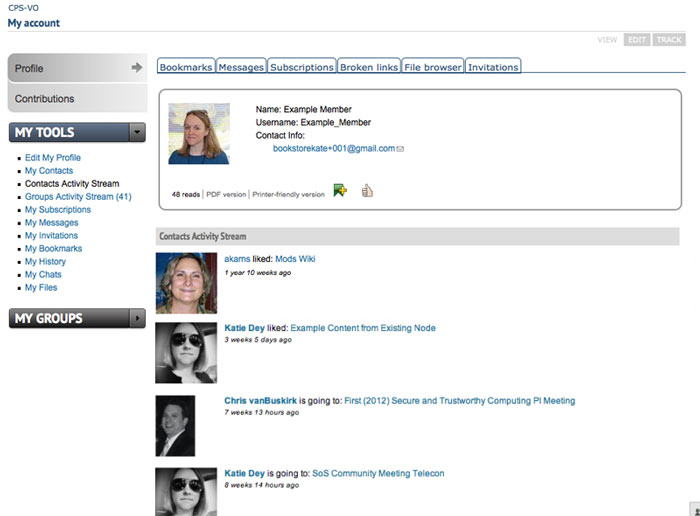The image size is (700, 516).
Task: Open the Mods Wiki link
Action: (x=295, y=258)
